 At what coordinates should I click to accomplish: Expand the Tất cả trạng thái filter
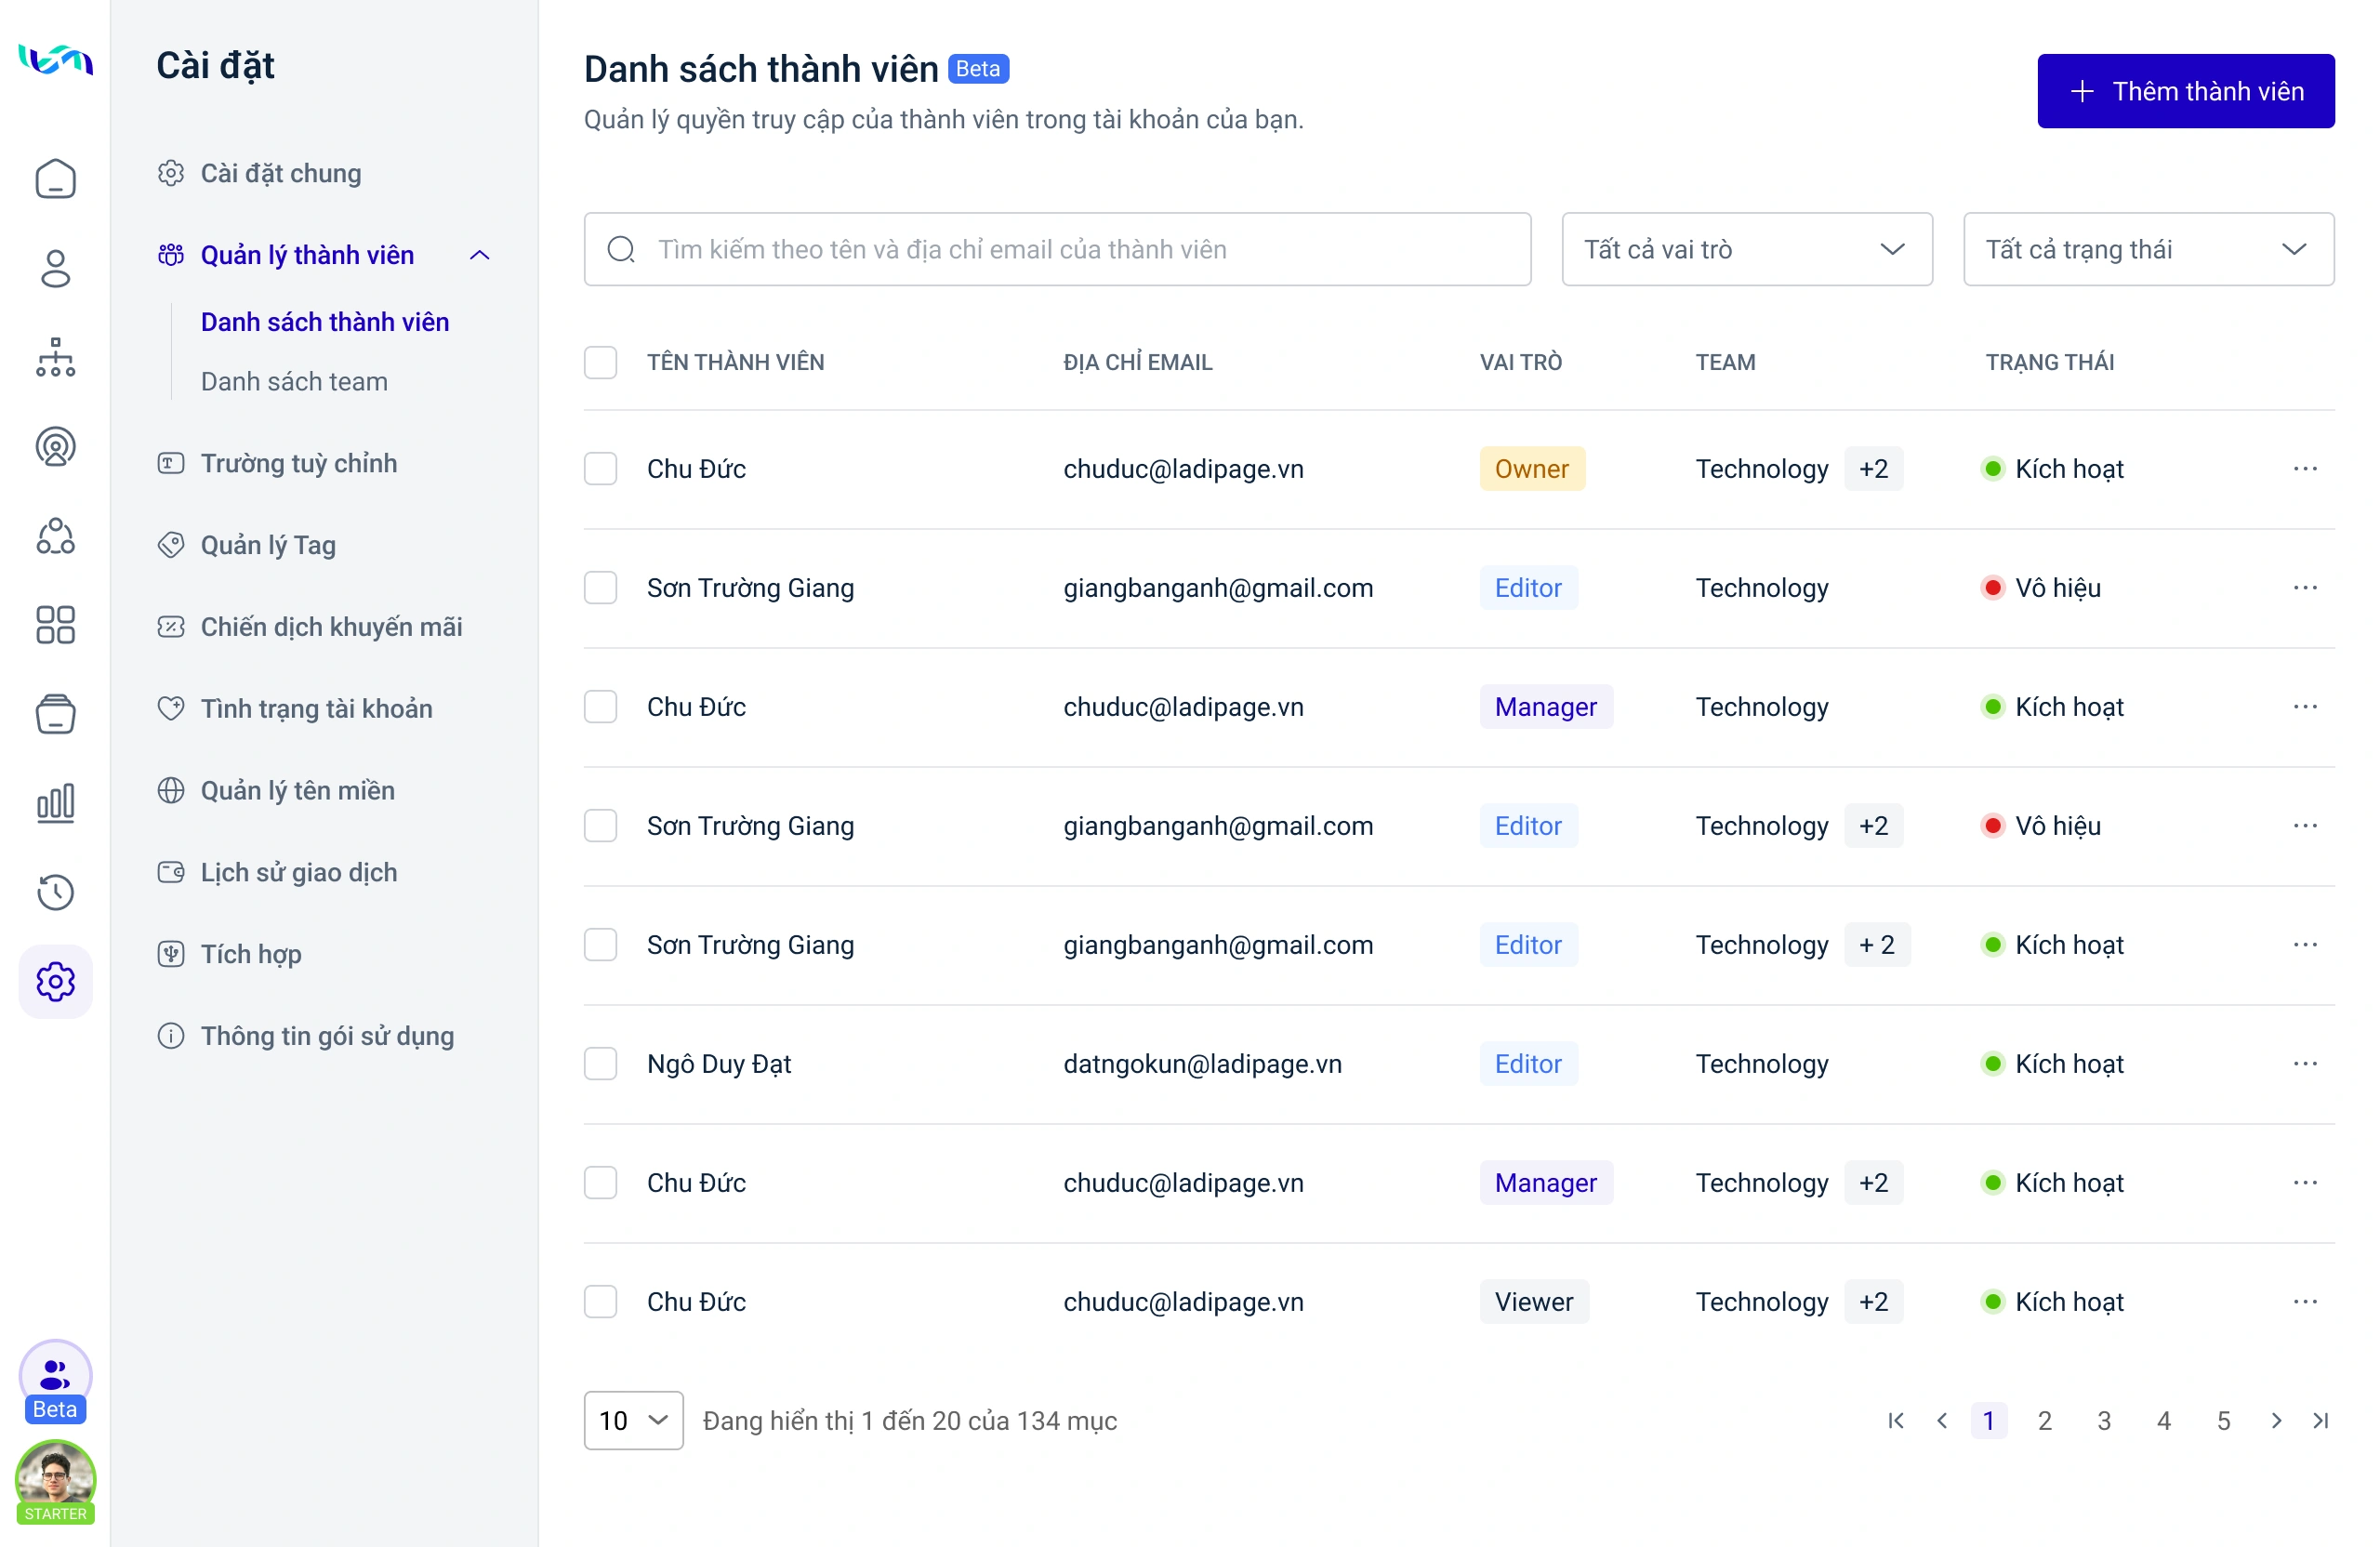(x=2148, y=249)
